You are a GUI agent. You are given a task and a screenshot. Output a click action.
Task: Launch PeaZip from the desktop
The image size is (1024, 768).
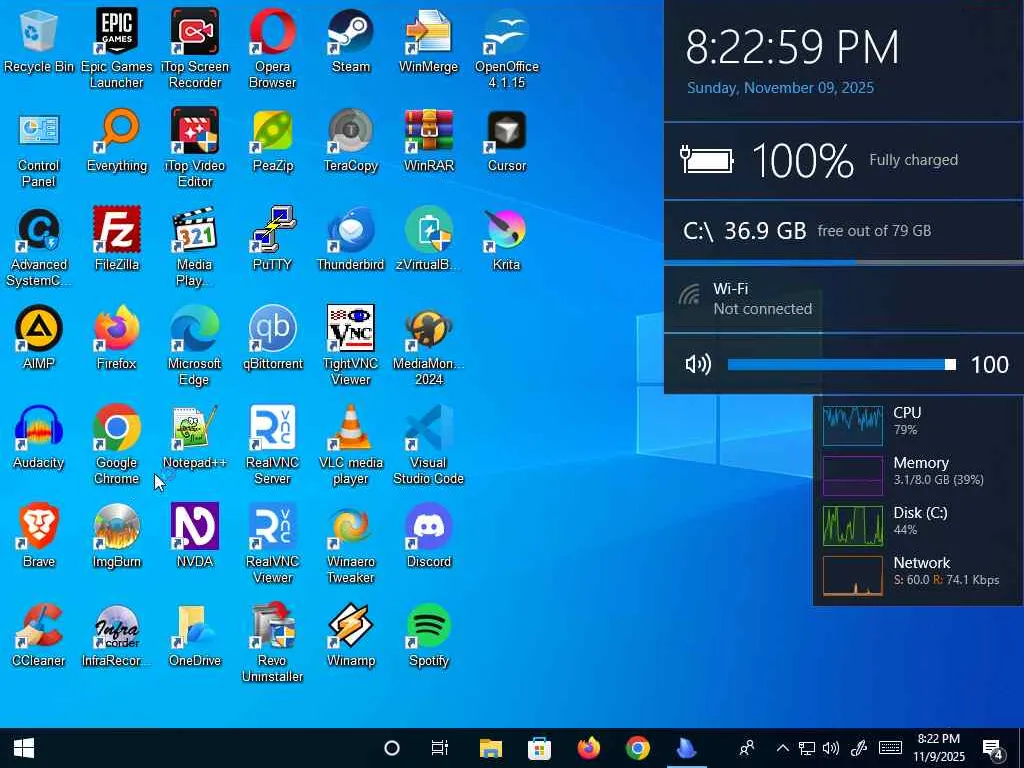[x=272, y=142]
